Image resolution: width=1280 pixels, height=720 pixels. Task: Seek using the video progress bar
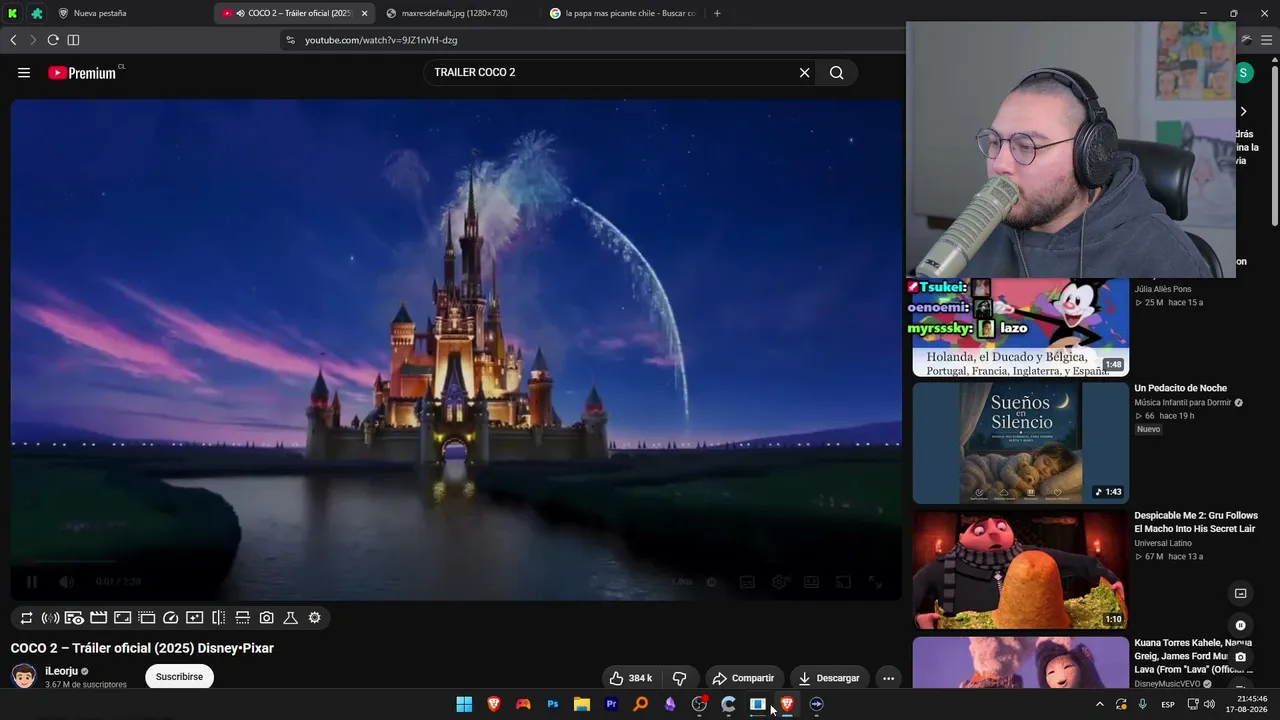click(x=457, y=562)
